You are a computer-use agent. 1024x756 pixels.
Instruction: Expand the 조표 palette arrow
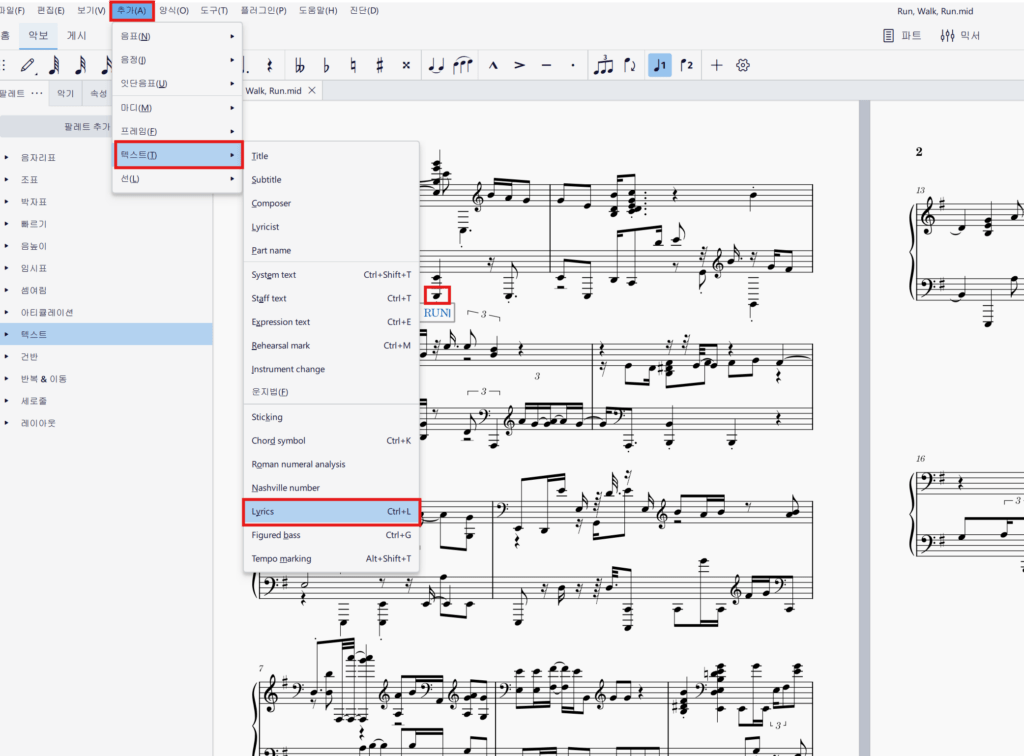click(x=7, y=180)
